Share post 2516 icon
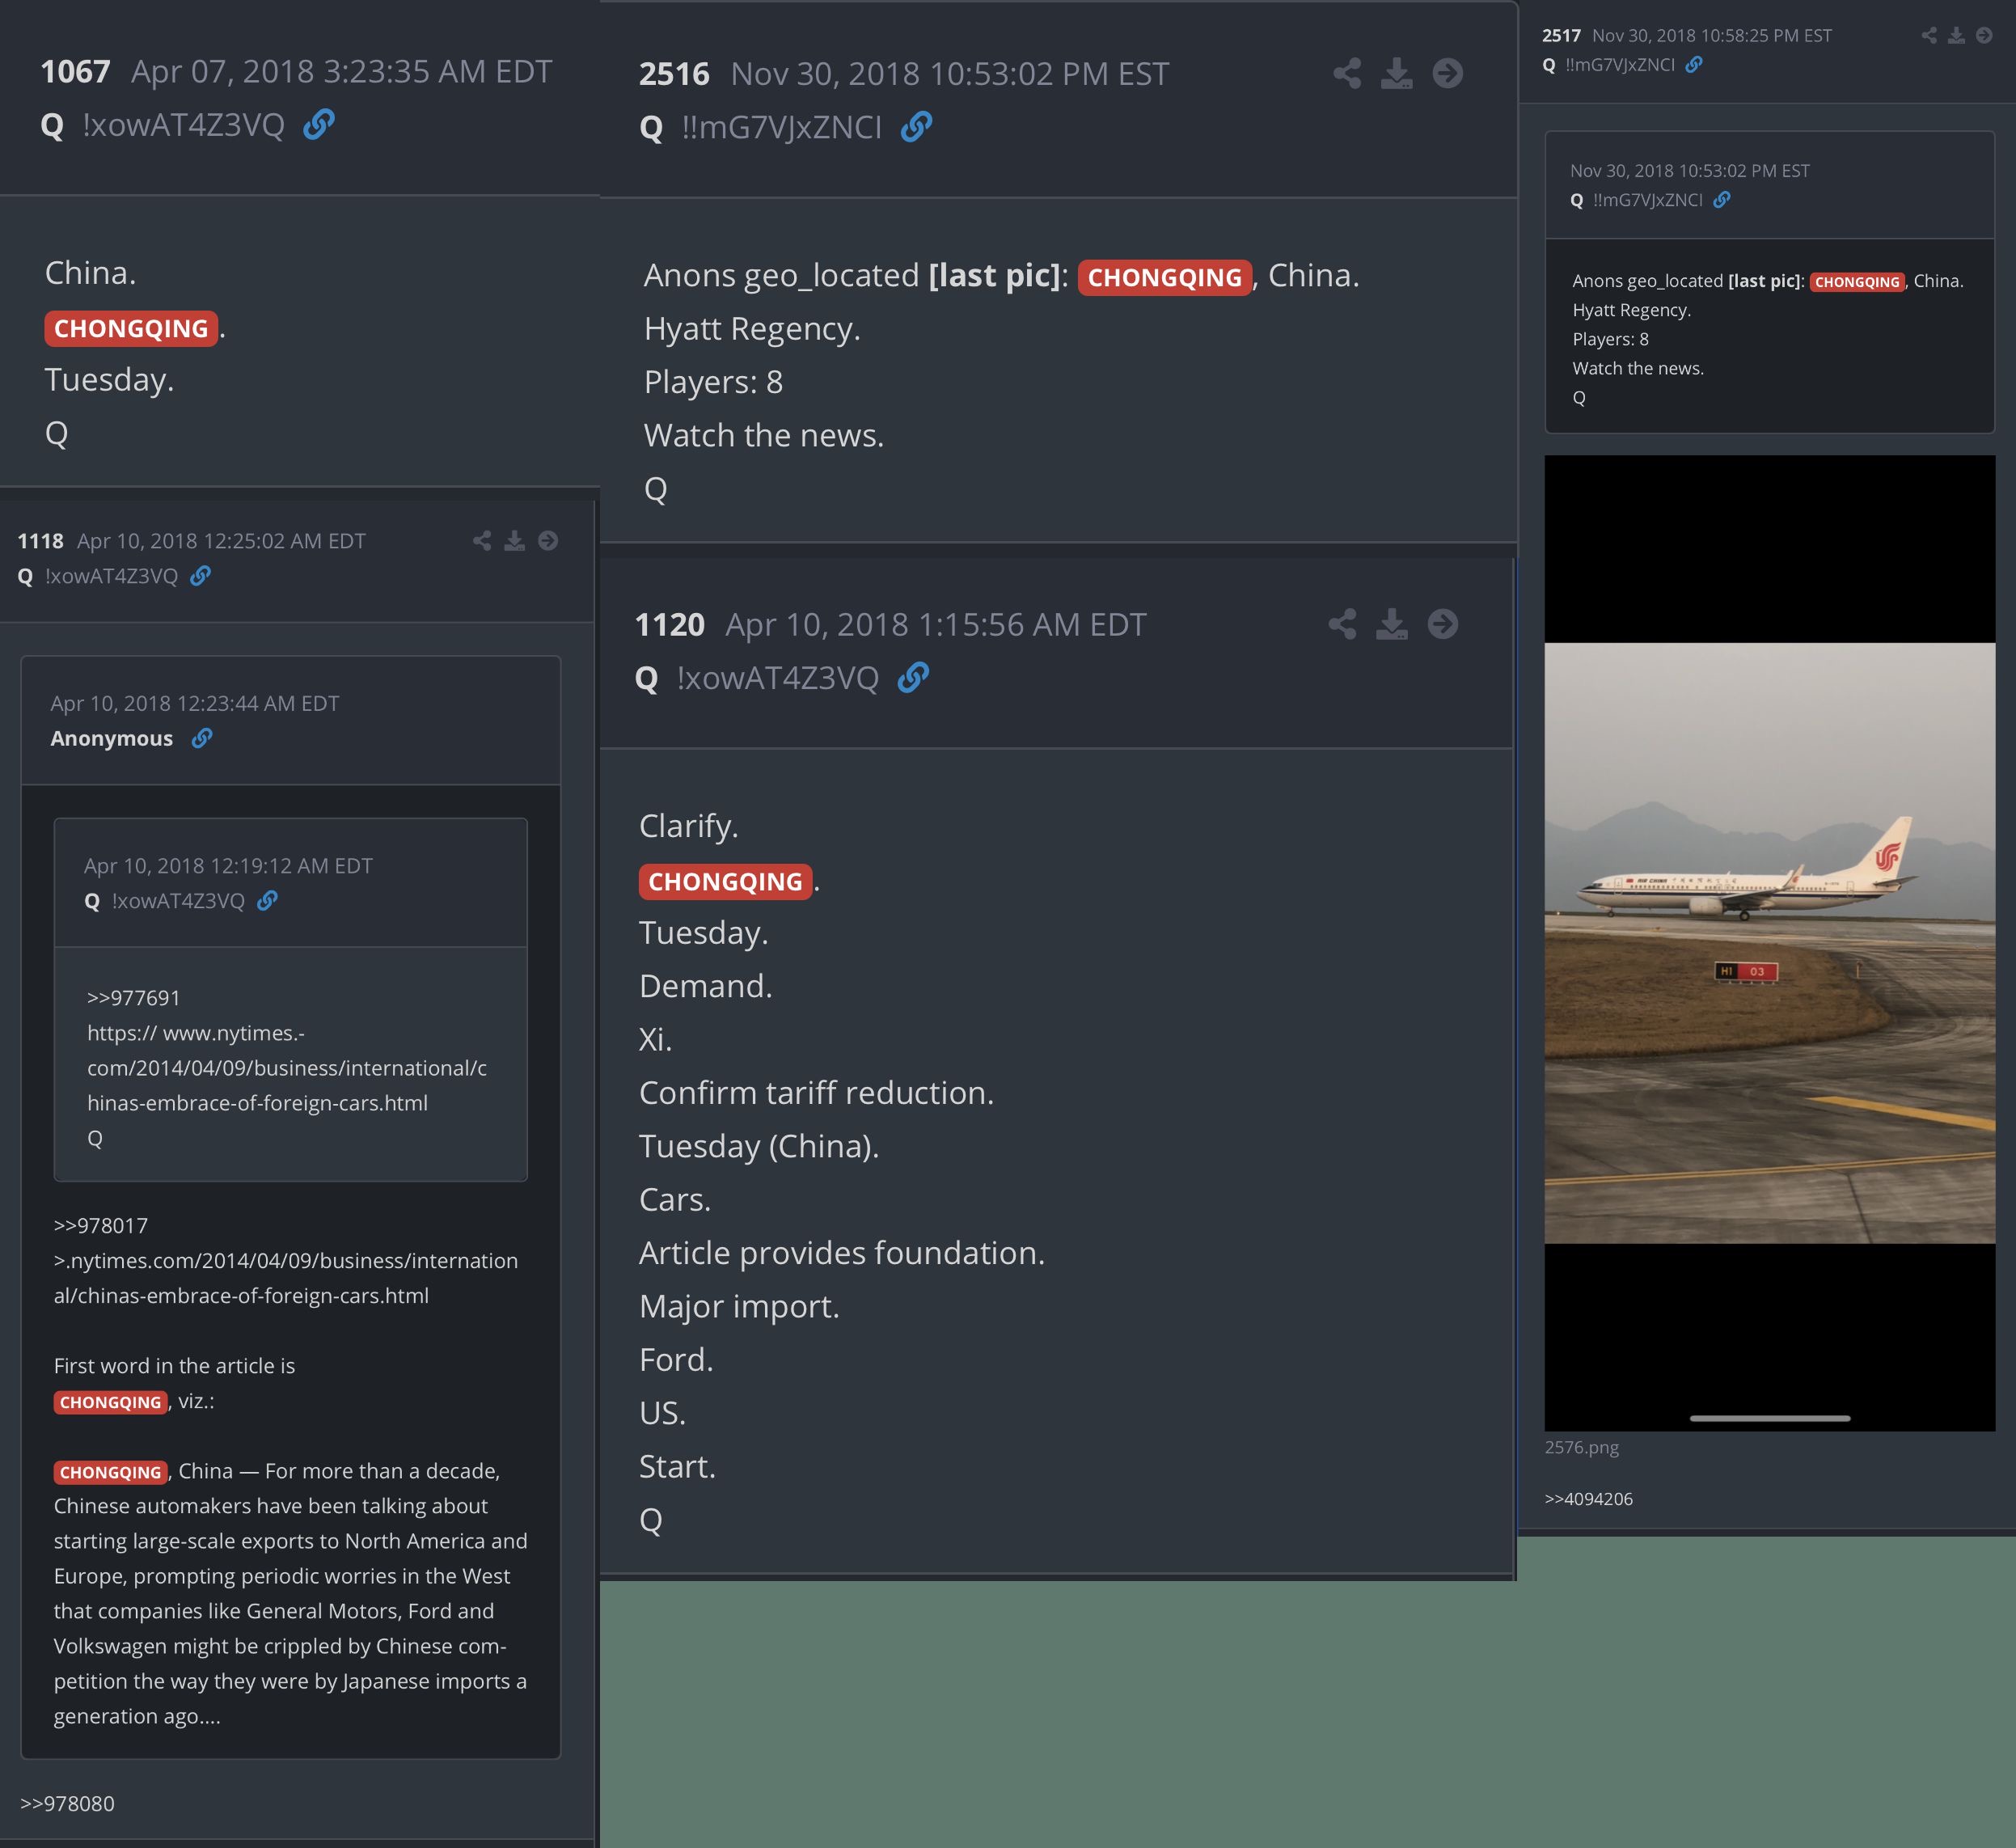2016x1848 pixels. pos(1347,73)
